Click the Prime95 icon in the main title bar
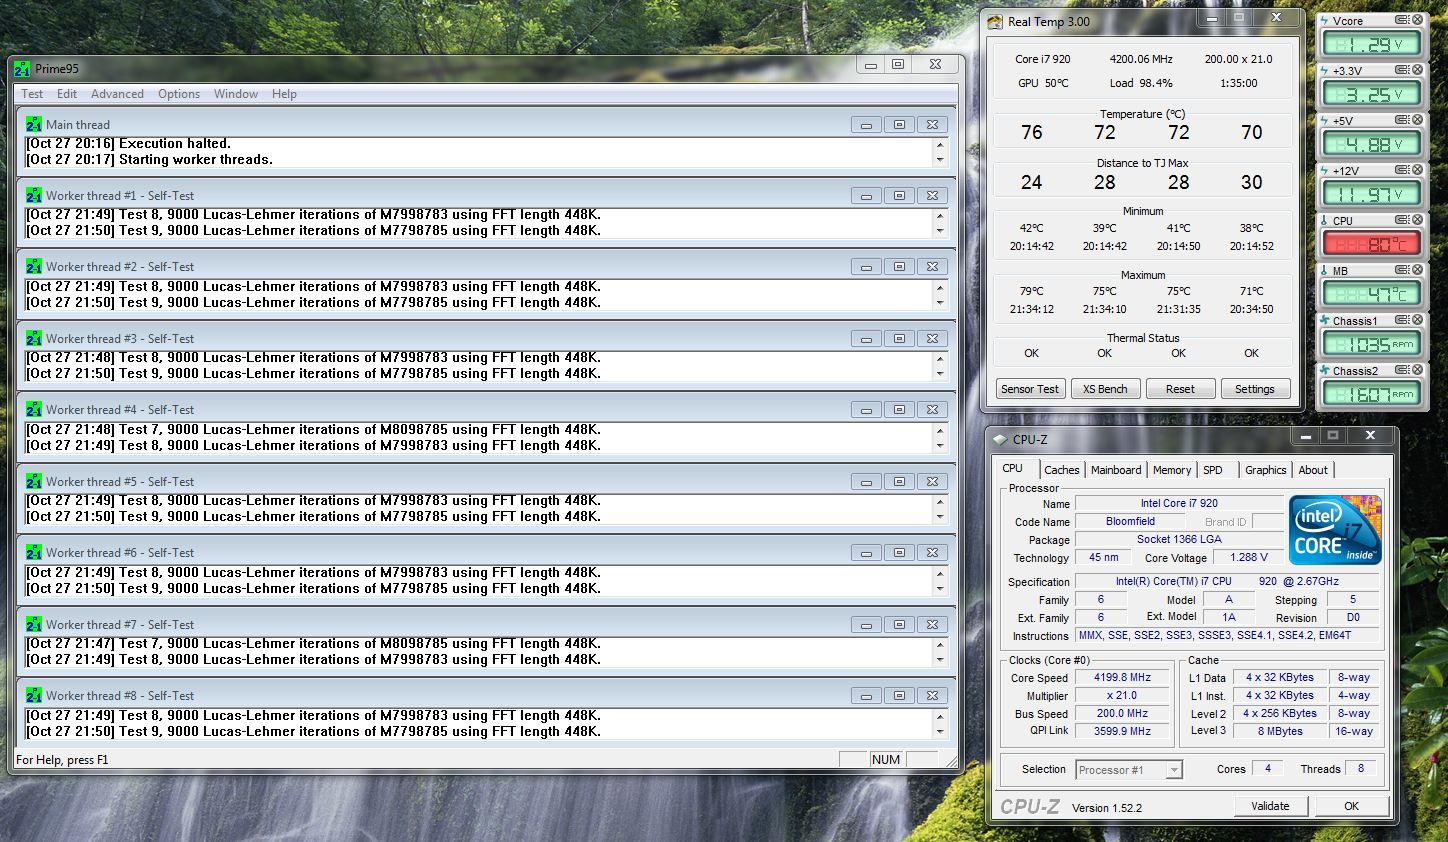Viewport: 1448px width, 842px height. point(22,69)
